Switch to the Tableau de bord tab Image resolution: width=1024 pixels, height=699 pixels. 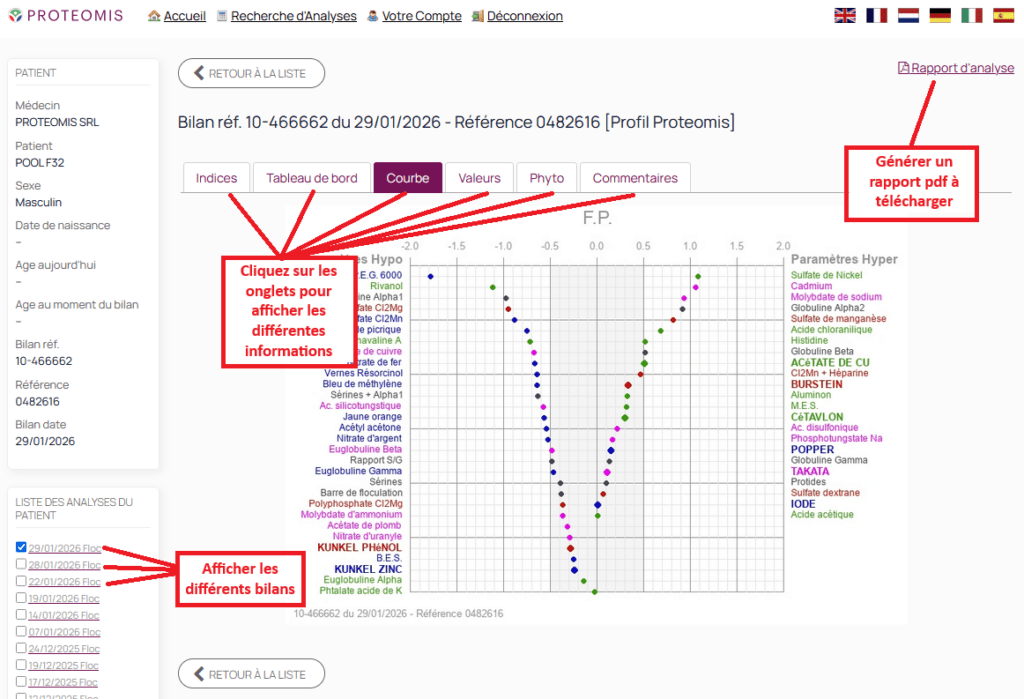point(311,178)
